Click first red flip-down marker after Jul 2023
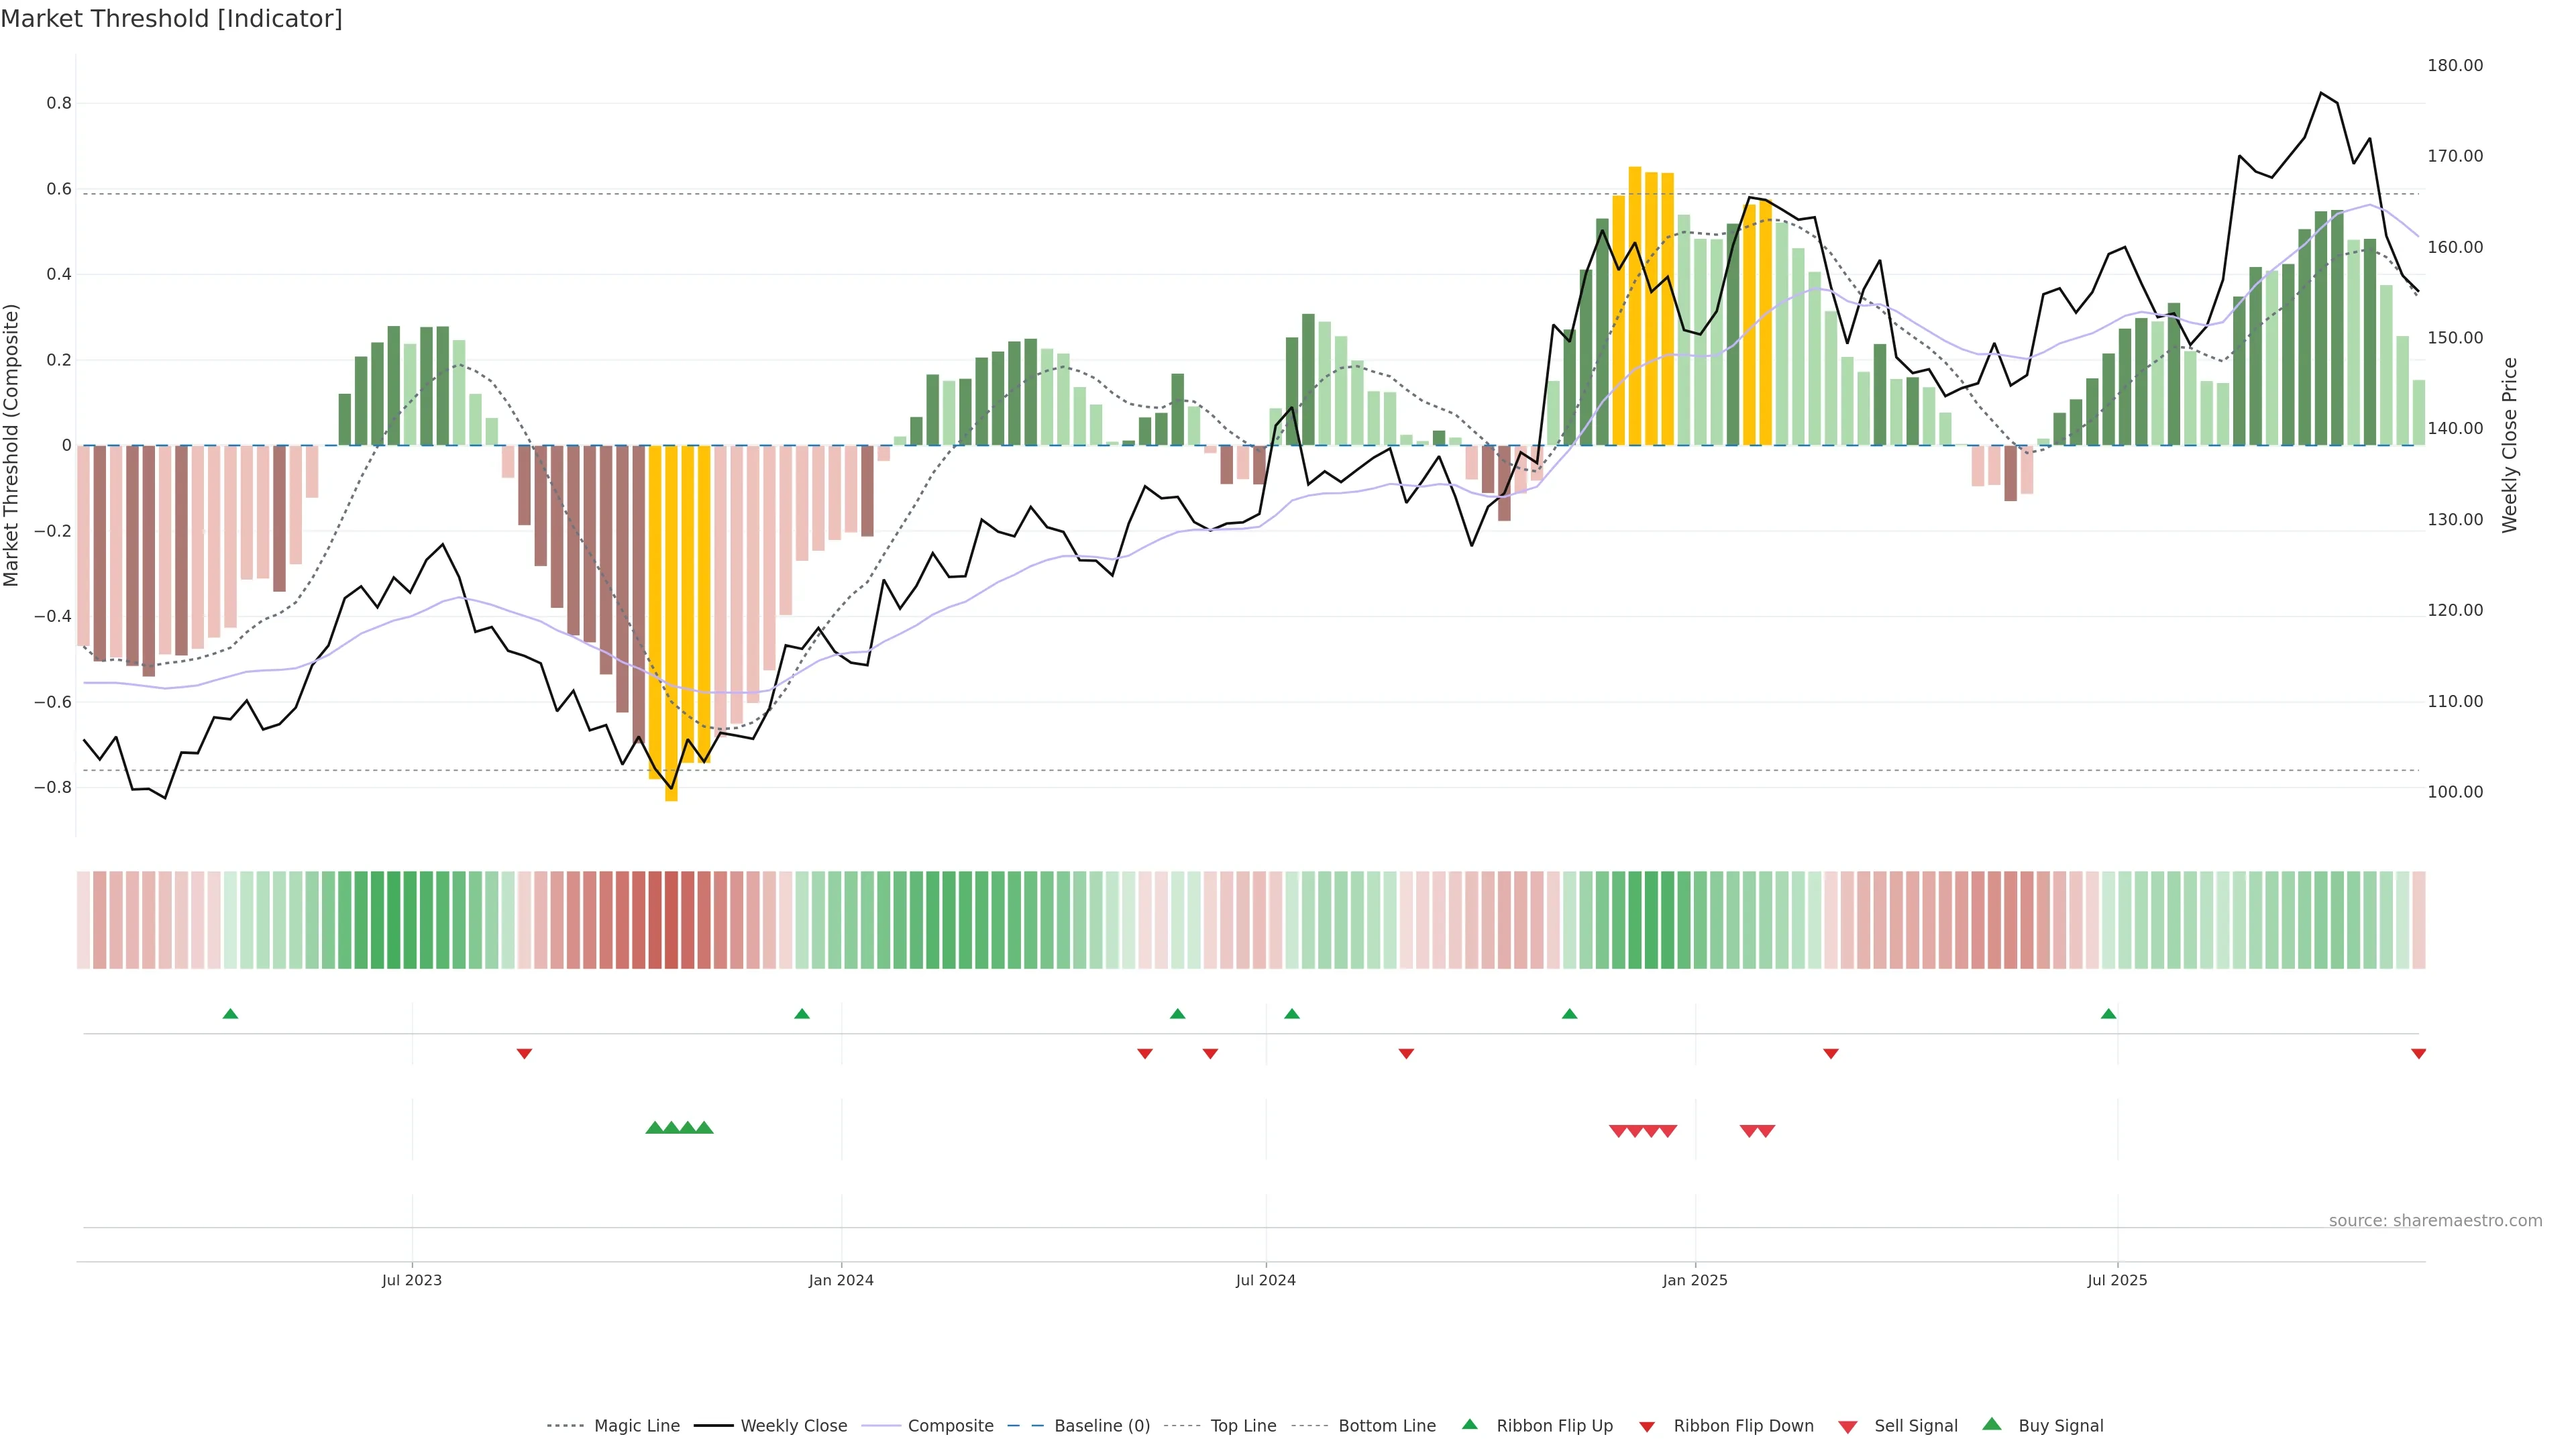Screen dimensions: 2576x1449 [524, 1053]
